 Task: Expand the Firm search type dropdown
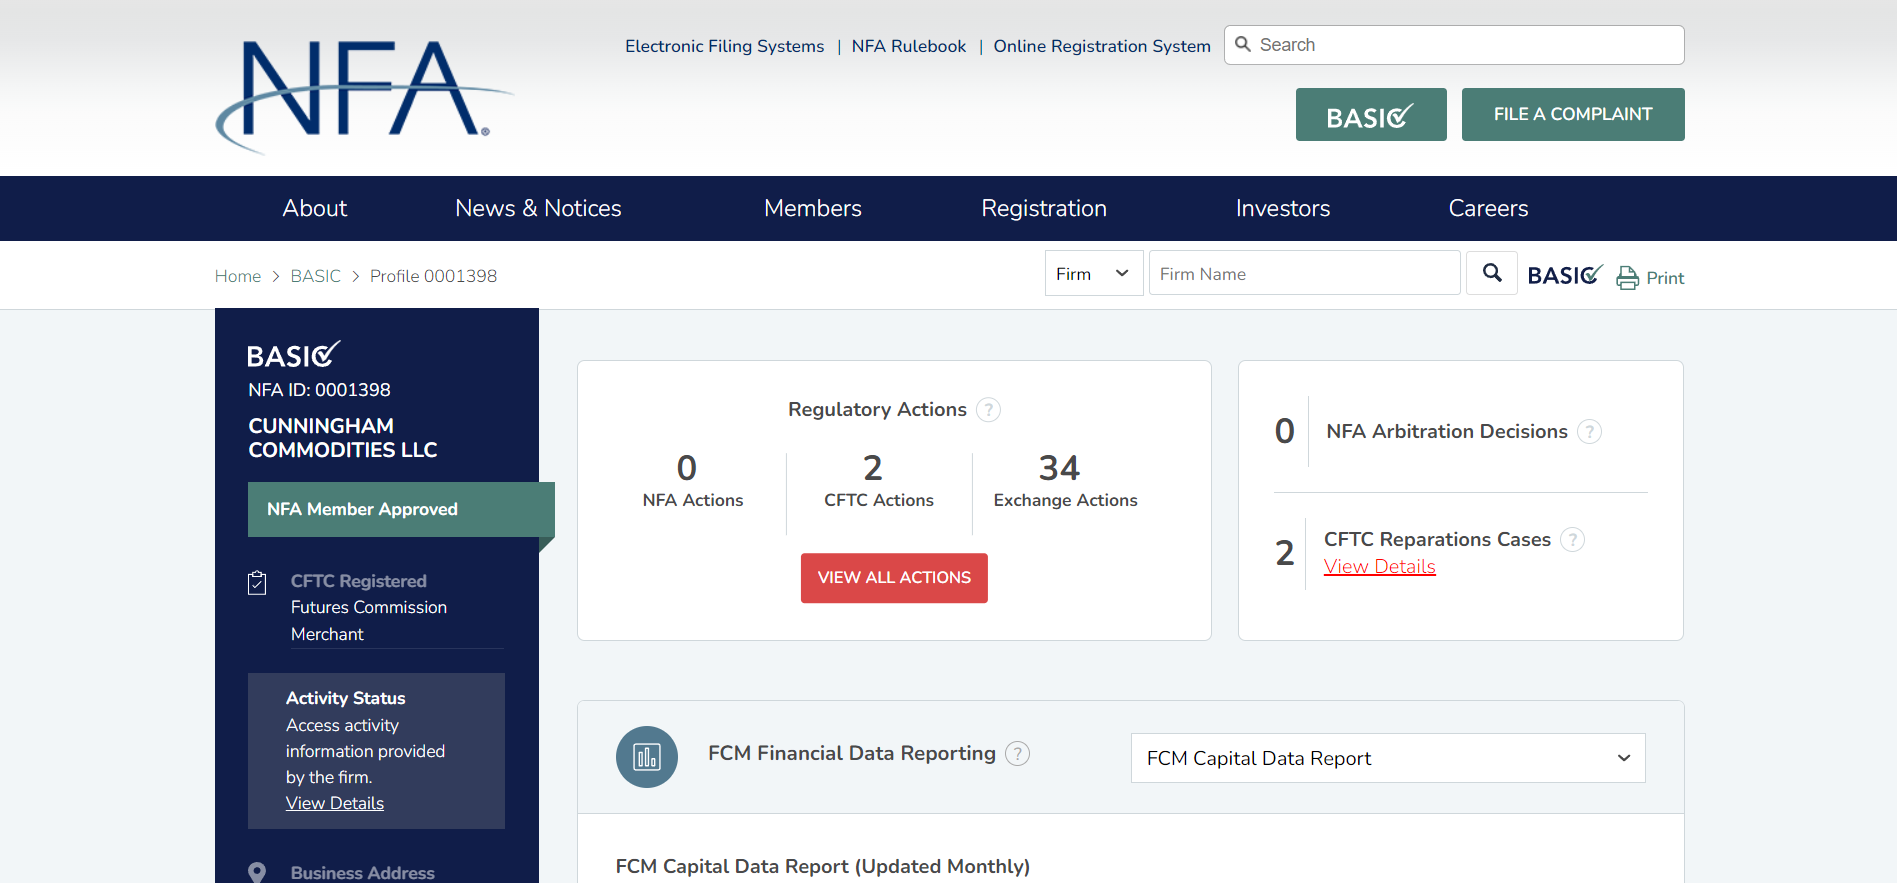click(x=1092, y=274)
